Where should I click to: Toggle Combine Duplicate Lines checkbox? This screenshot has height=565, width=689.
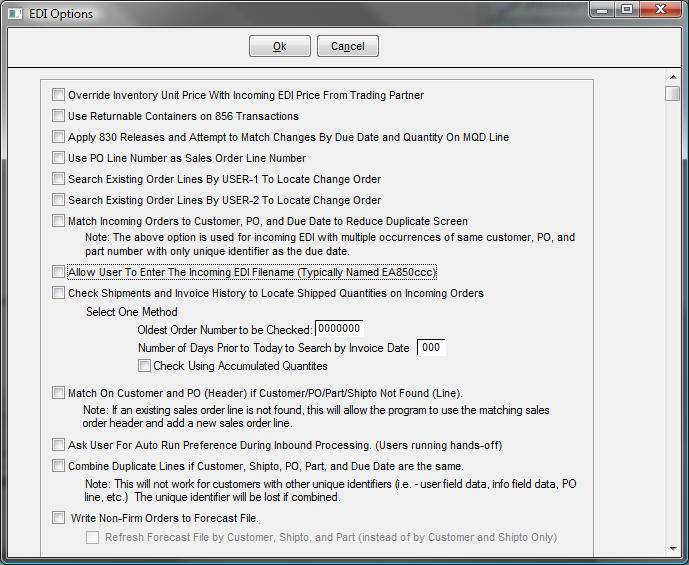[58, 466]
